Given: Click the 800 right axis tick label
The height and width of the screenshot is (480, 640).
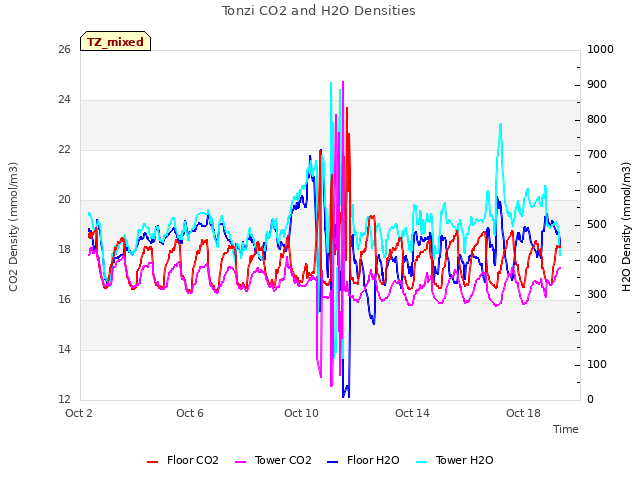Looking at the screenshot, I should [597, 120].
